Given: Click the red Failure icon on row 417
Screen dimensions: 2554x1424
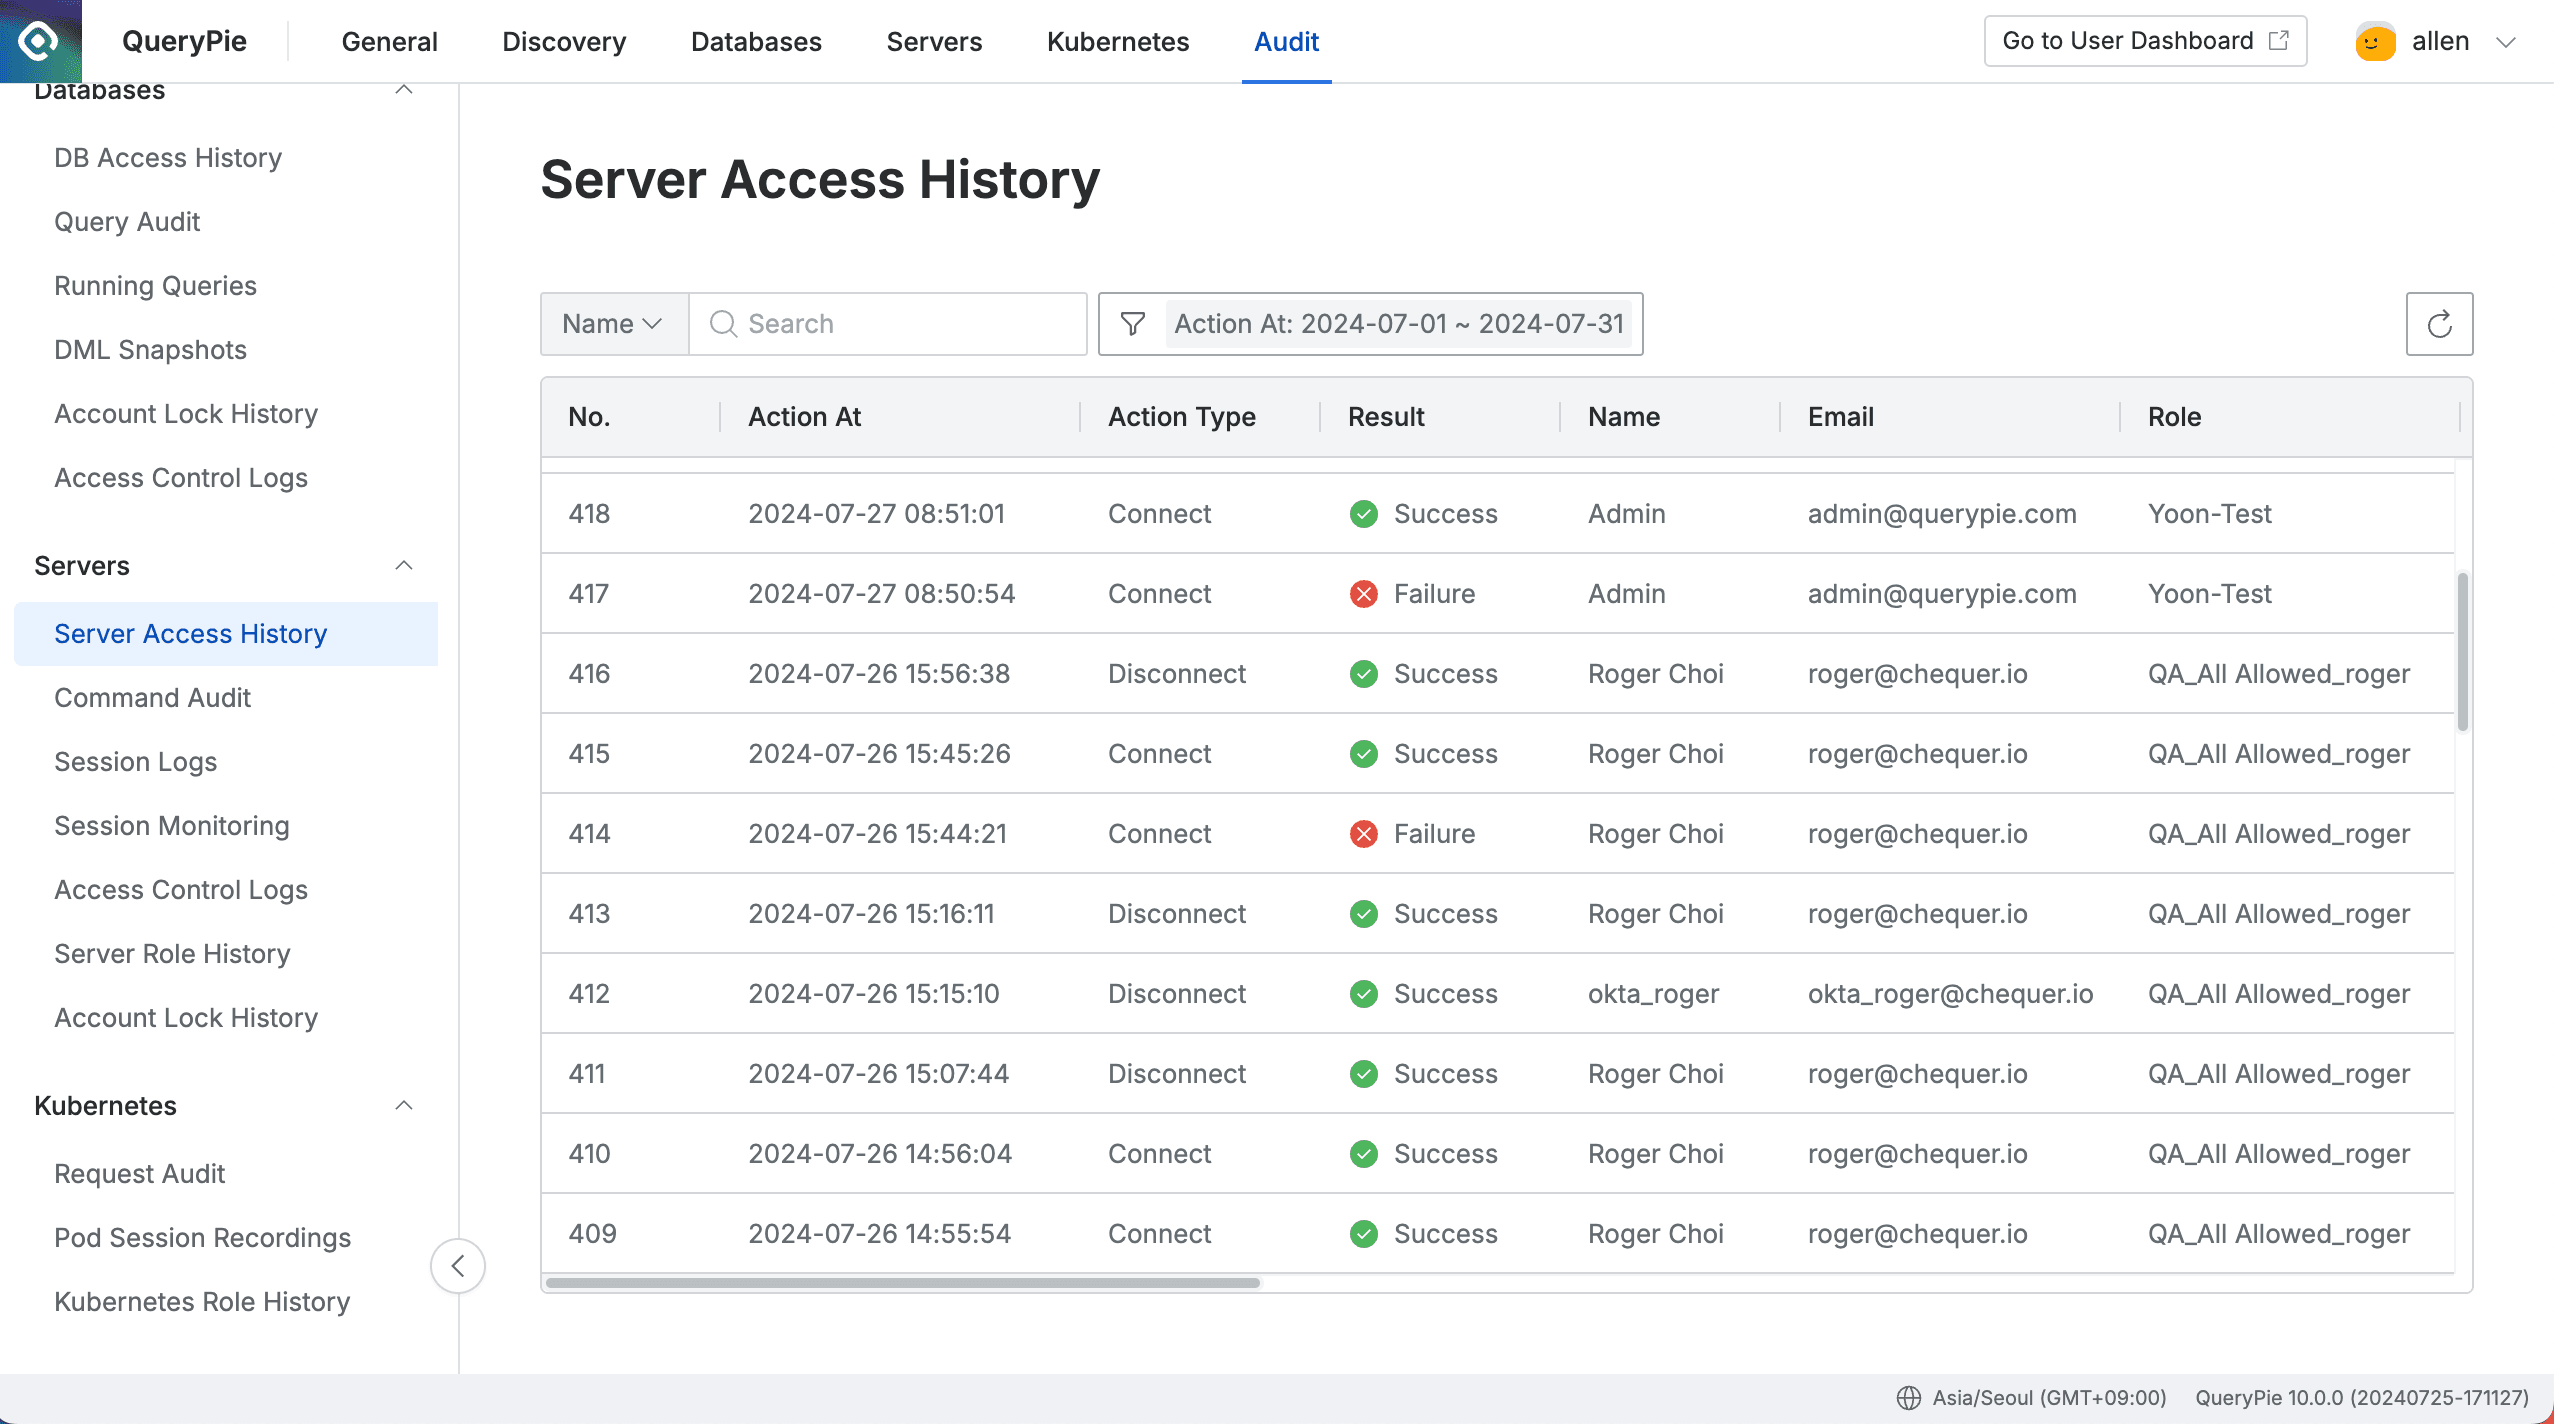Looking at the screenshot, I should pos(1364,593).
